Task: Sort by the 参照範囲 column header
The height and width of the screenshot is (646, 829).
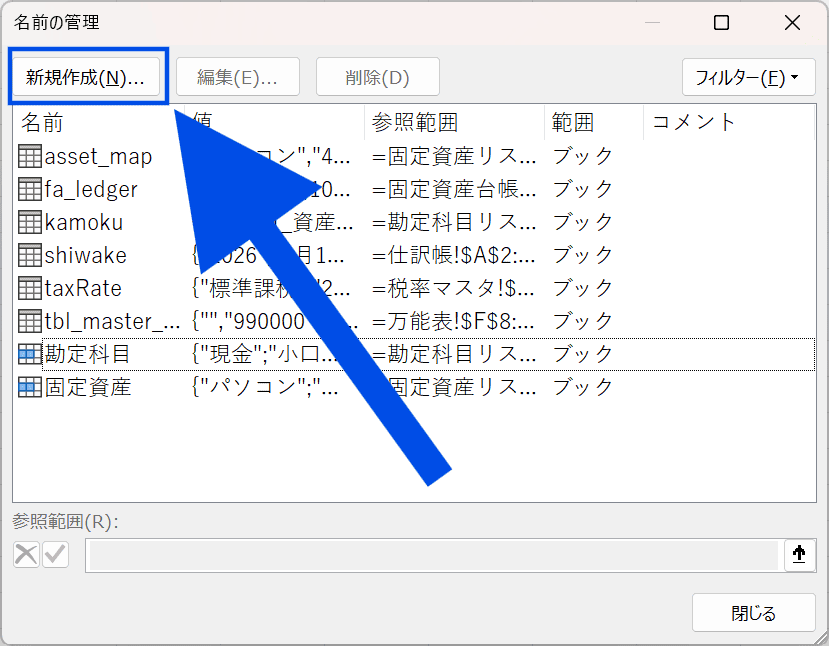Action: (453, 122)
